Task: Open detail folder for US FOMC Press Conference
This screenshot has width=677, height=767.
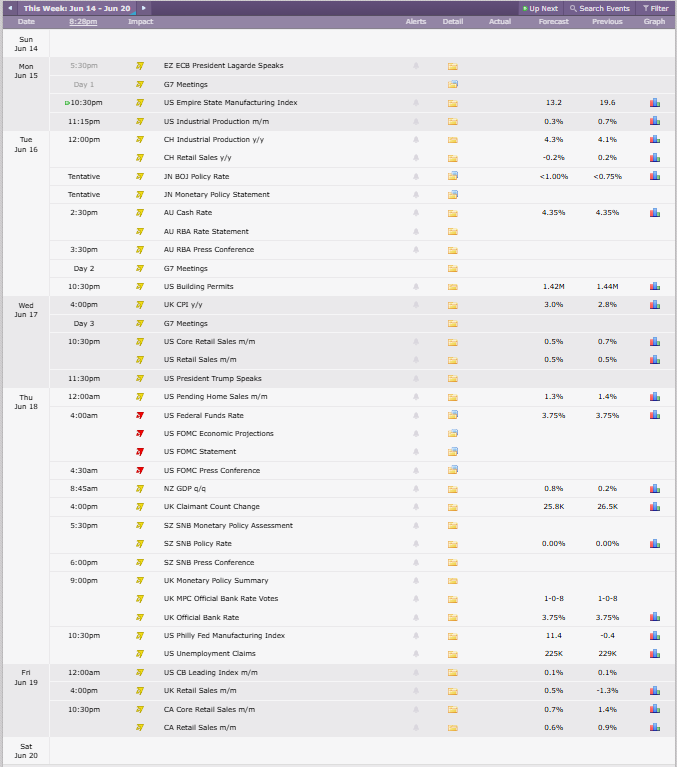Action: tap(452, 470)
